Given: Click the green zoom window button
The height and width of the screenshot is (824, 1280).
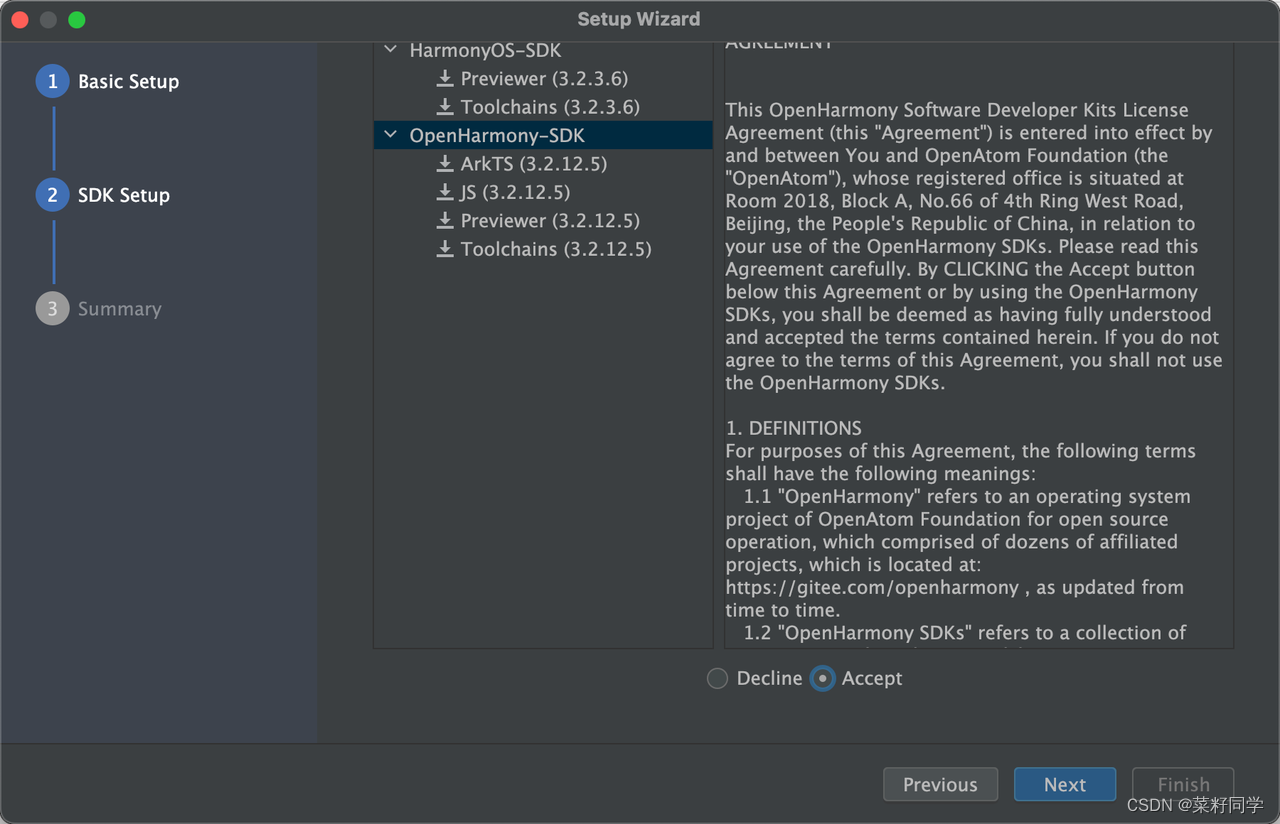Looking at the screenshot, I should click(x=77, y=20).
